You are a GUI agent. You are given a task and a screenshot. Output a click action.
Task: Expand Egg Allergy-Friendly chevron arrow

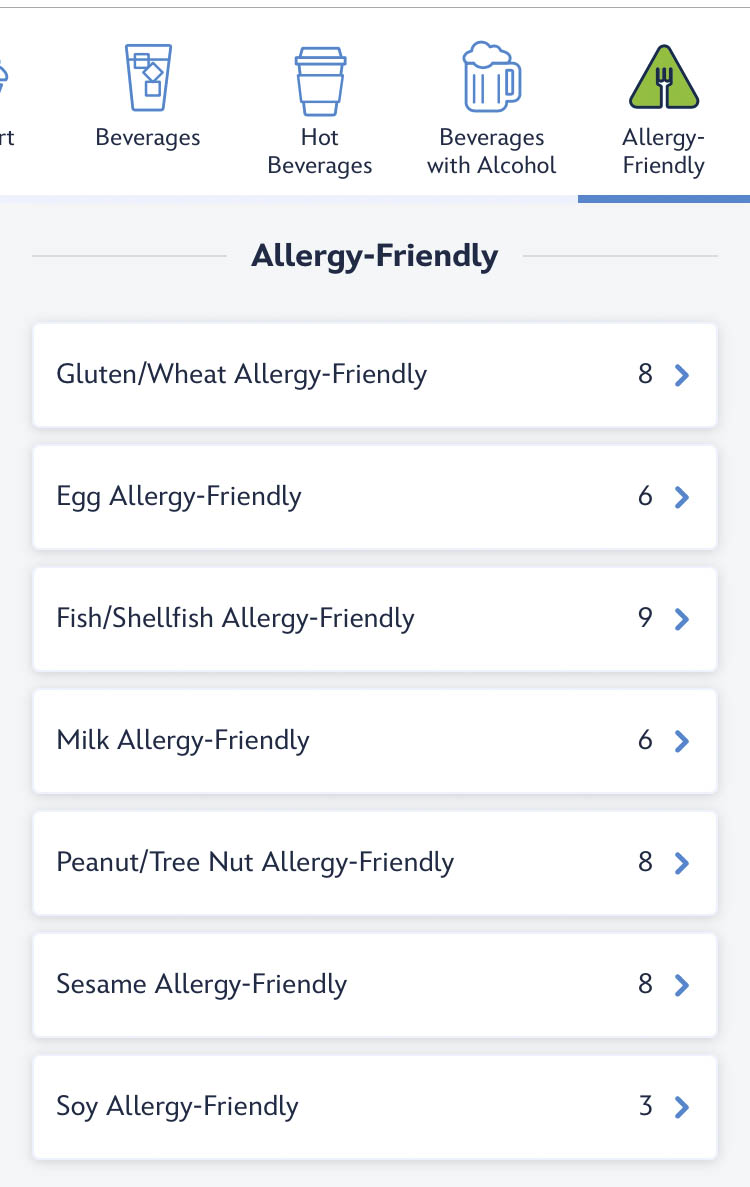point(682,497)
